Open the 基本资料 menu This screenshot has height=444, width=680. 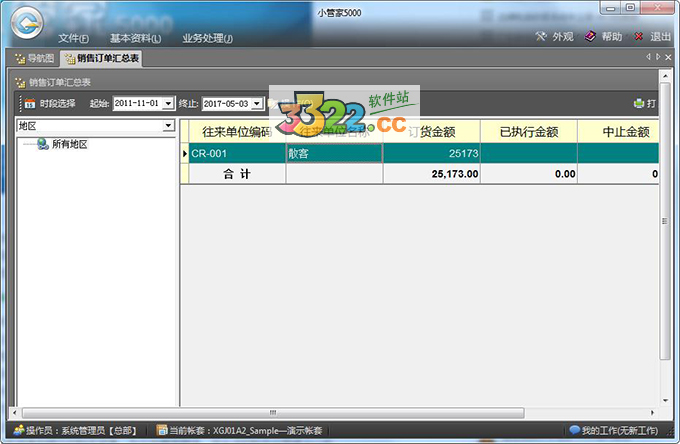[137, 39]
